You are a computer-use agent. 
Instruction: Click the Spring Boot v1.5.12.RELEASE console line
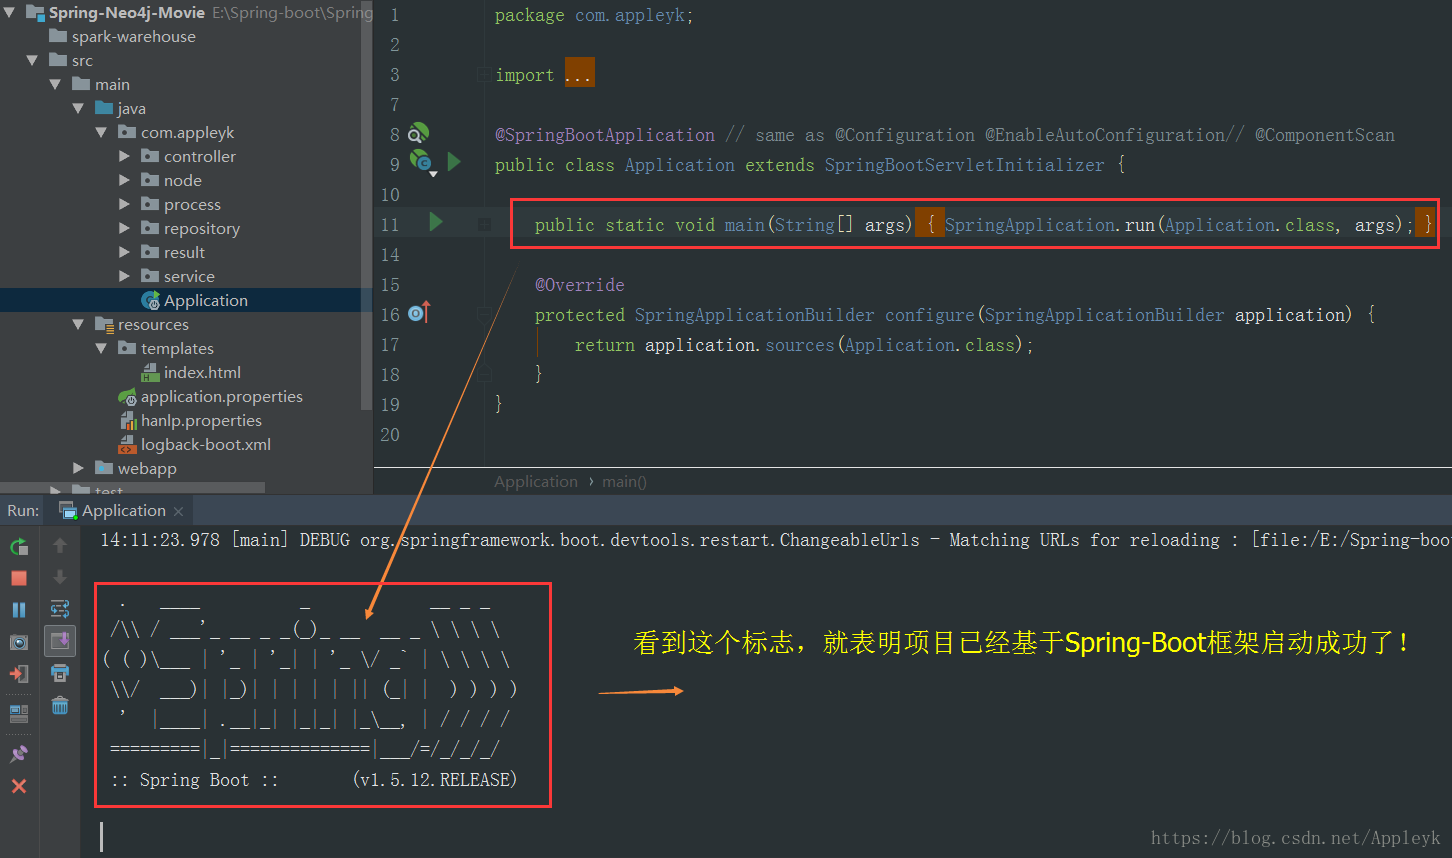click(314, 780)
